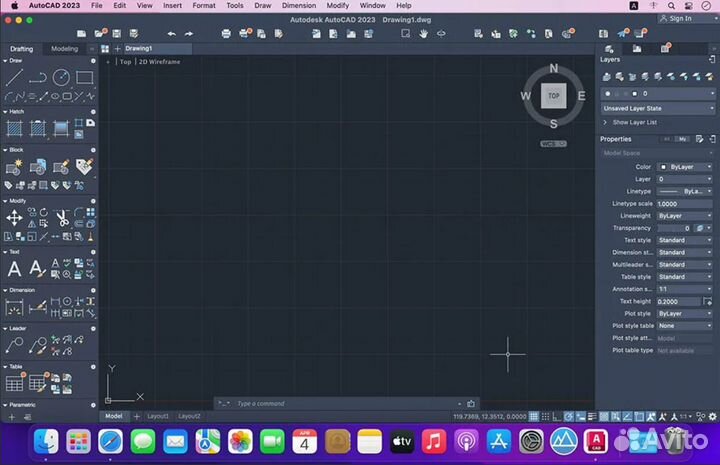Toggle Polar Tracking in status bar
The image size is (720, 465).
(x=568, y=416)
